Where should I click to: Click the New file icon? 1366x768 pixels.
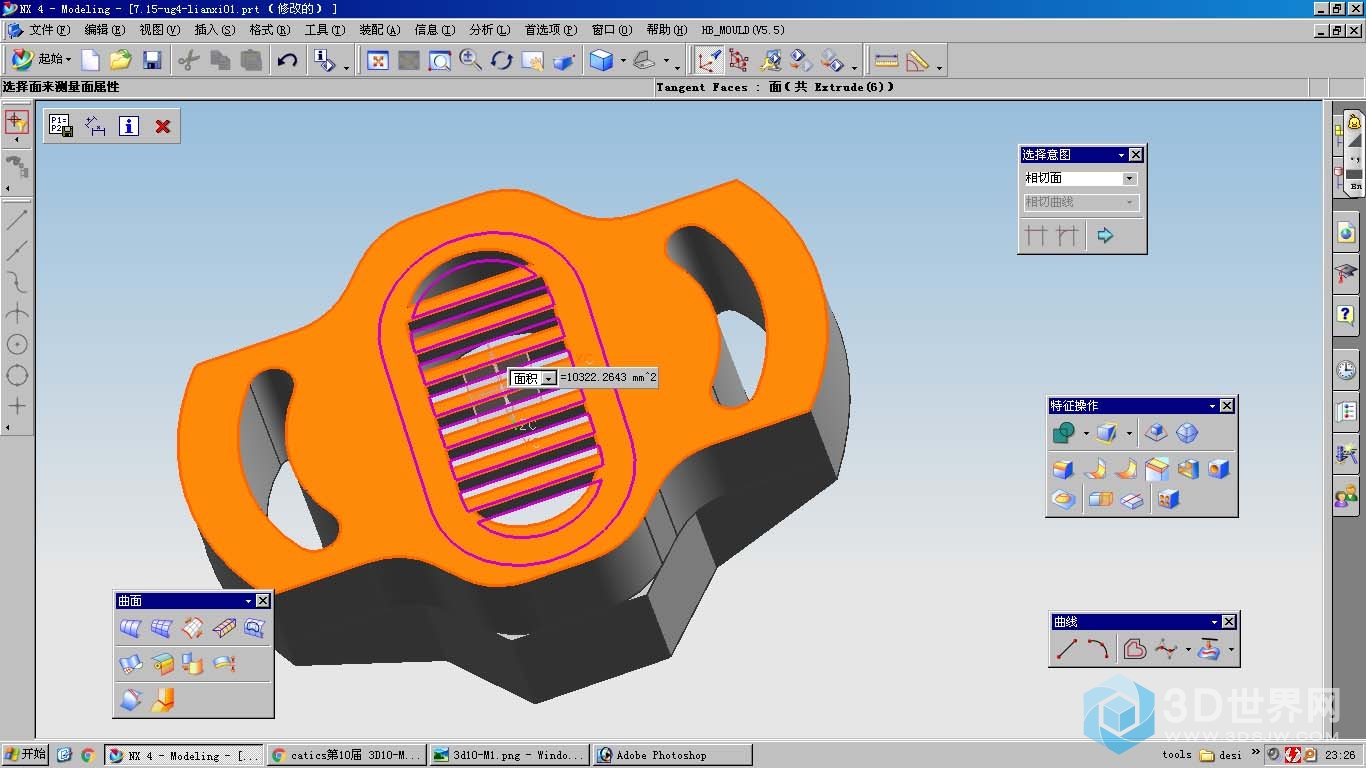pyautogui.click(x=91, y=60)
